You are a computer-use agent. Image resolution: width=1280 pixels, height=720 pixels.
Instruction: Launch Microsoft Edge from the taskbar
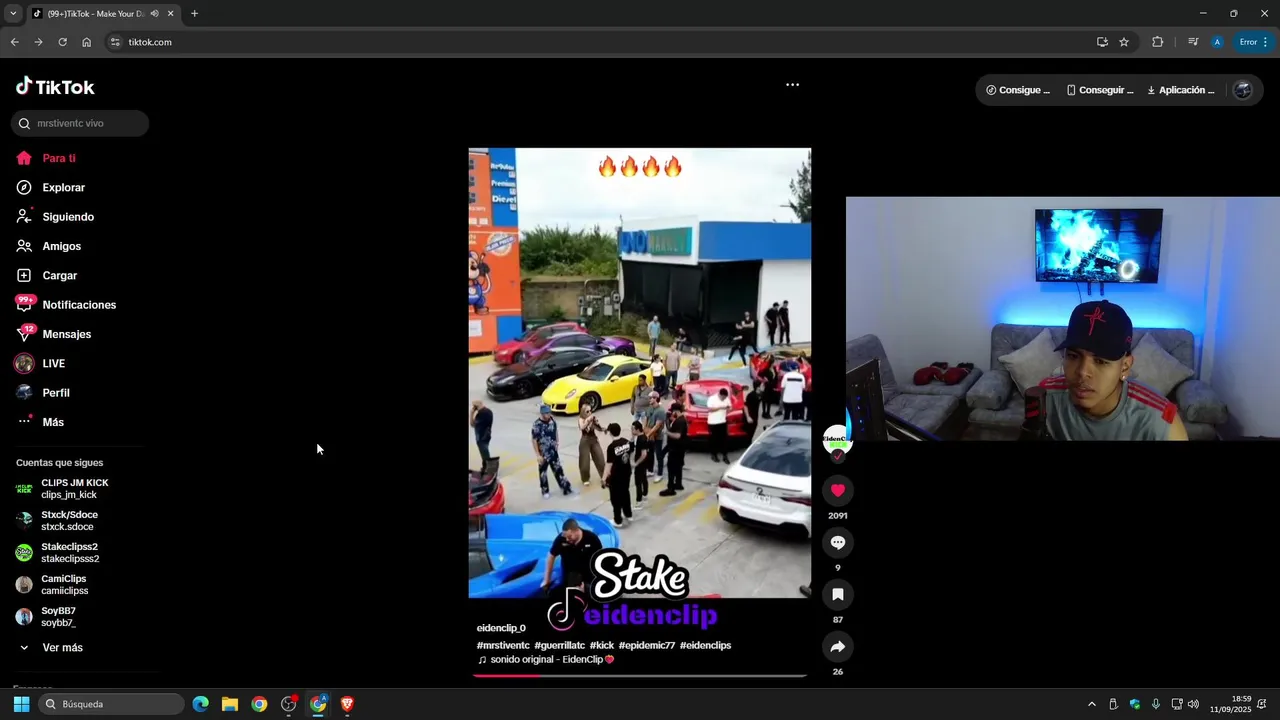[201, 704]
